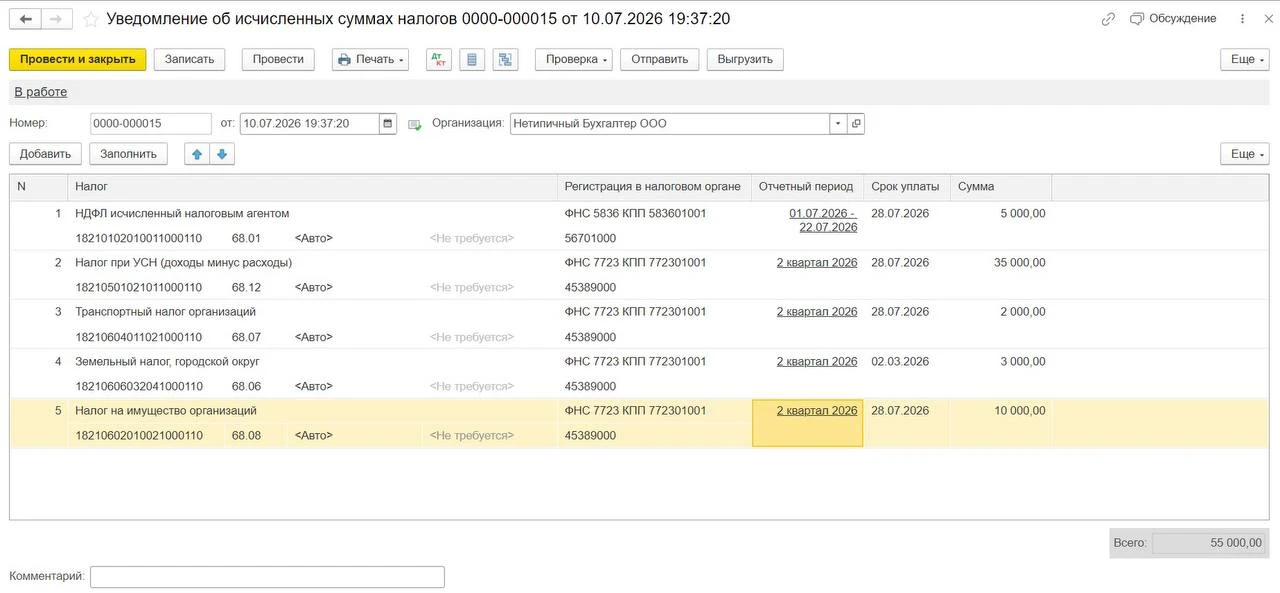Image resolution: width=1280 pixels, height=593 pixels.
Task: Click the Заполнить button
Action: pyautogui.click(x=129, y=154)
